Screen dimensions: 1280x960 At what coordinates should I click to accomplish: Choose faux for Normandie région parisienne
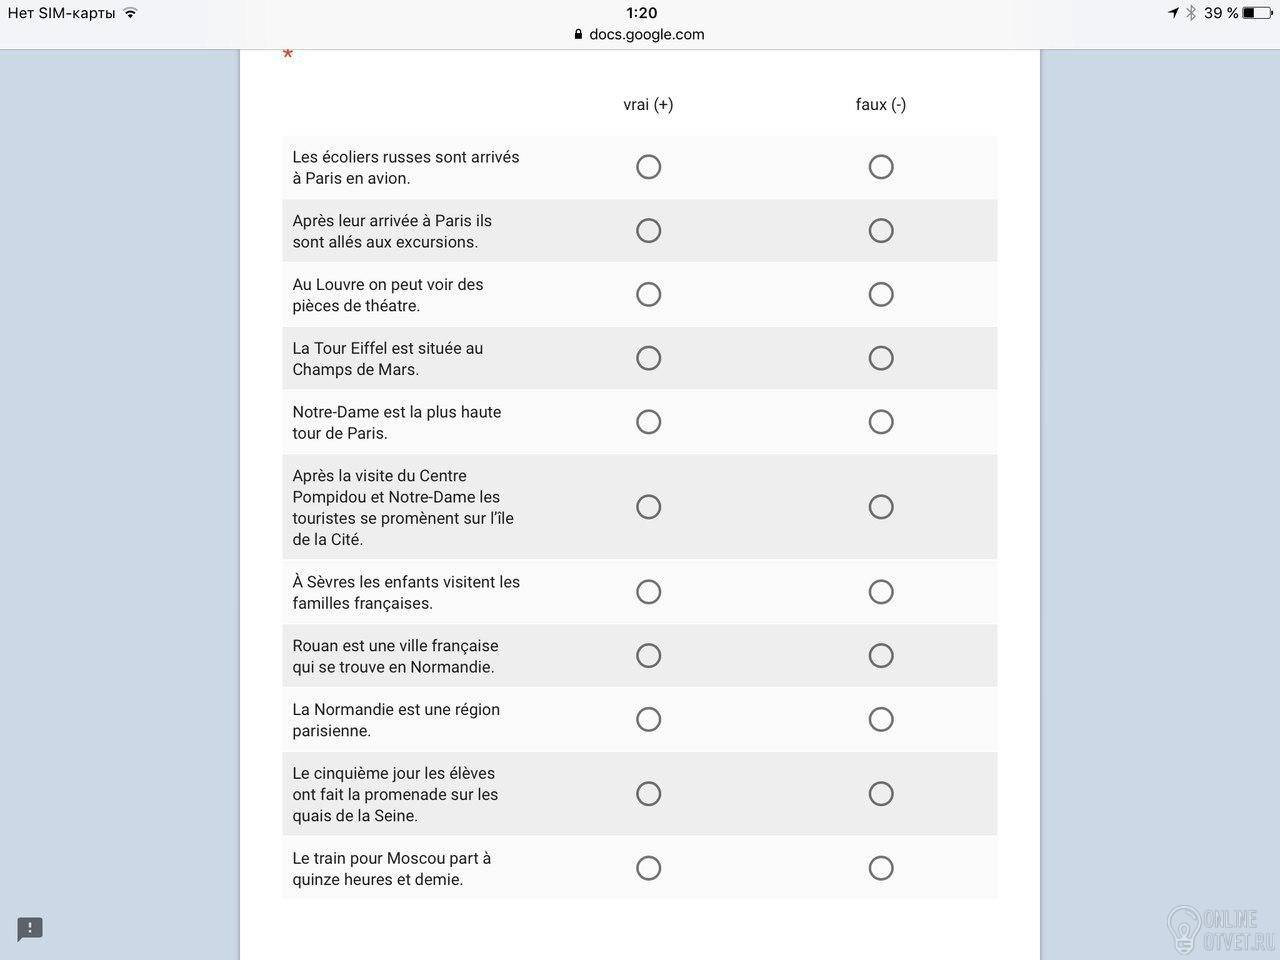coord(881,720)
